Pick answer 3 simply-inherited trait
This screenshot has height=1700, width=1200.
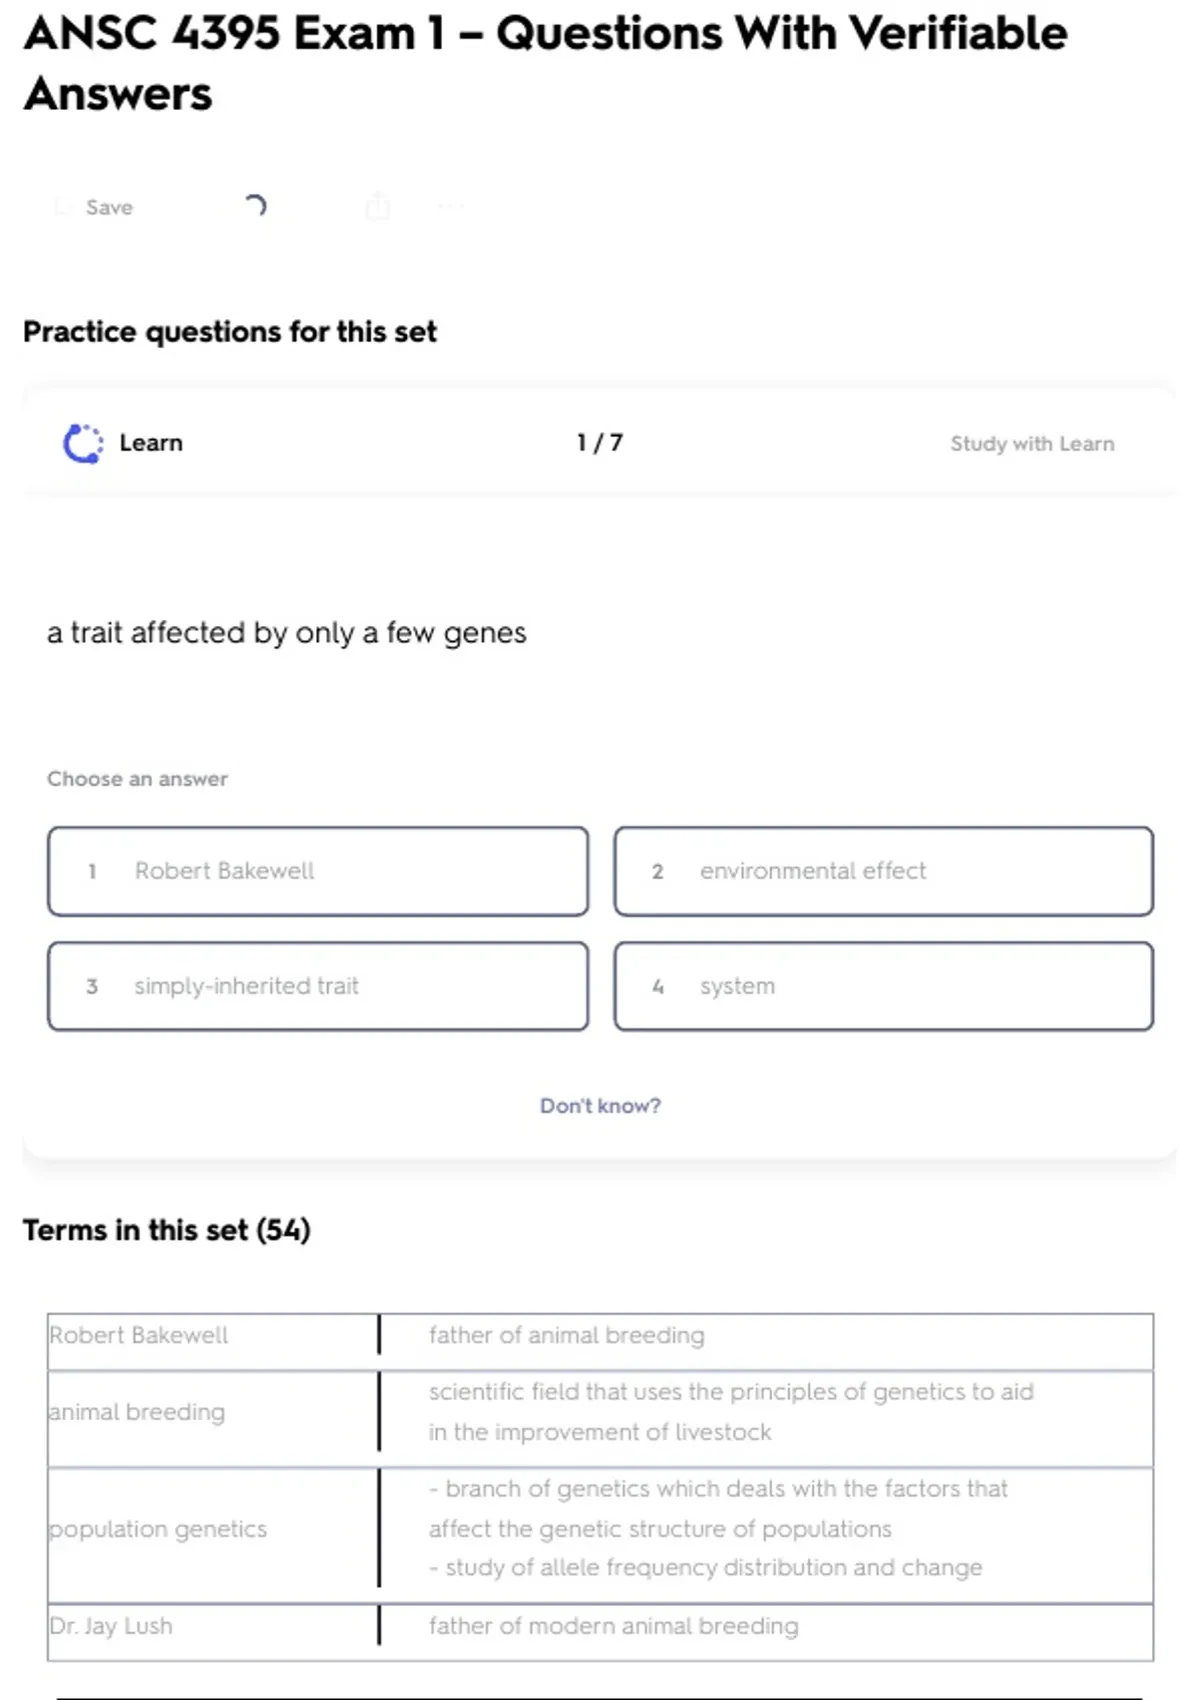point(318,986)
